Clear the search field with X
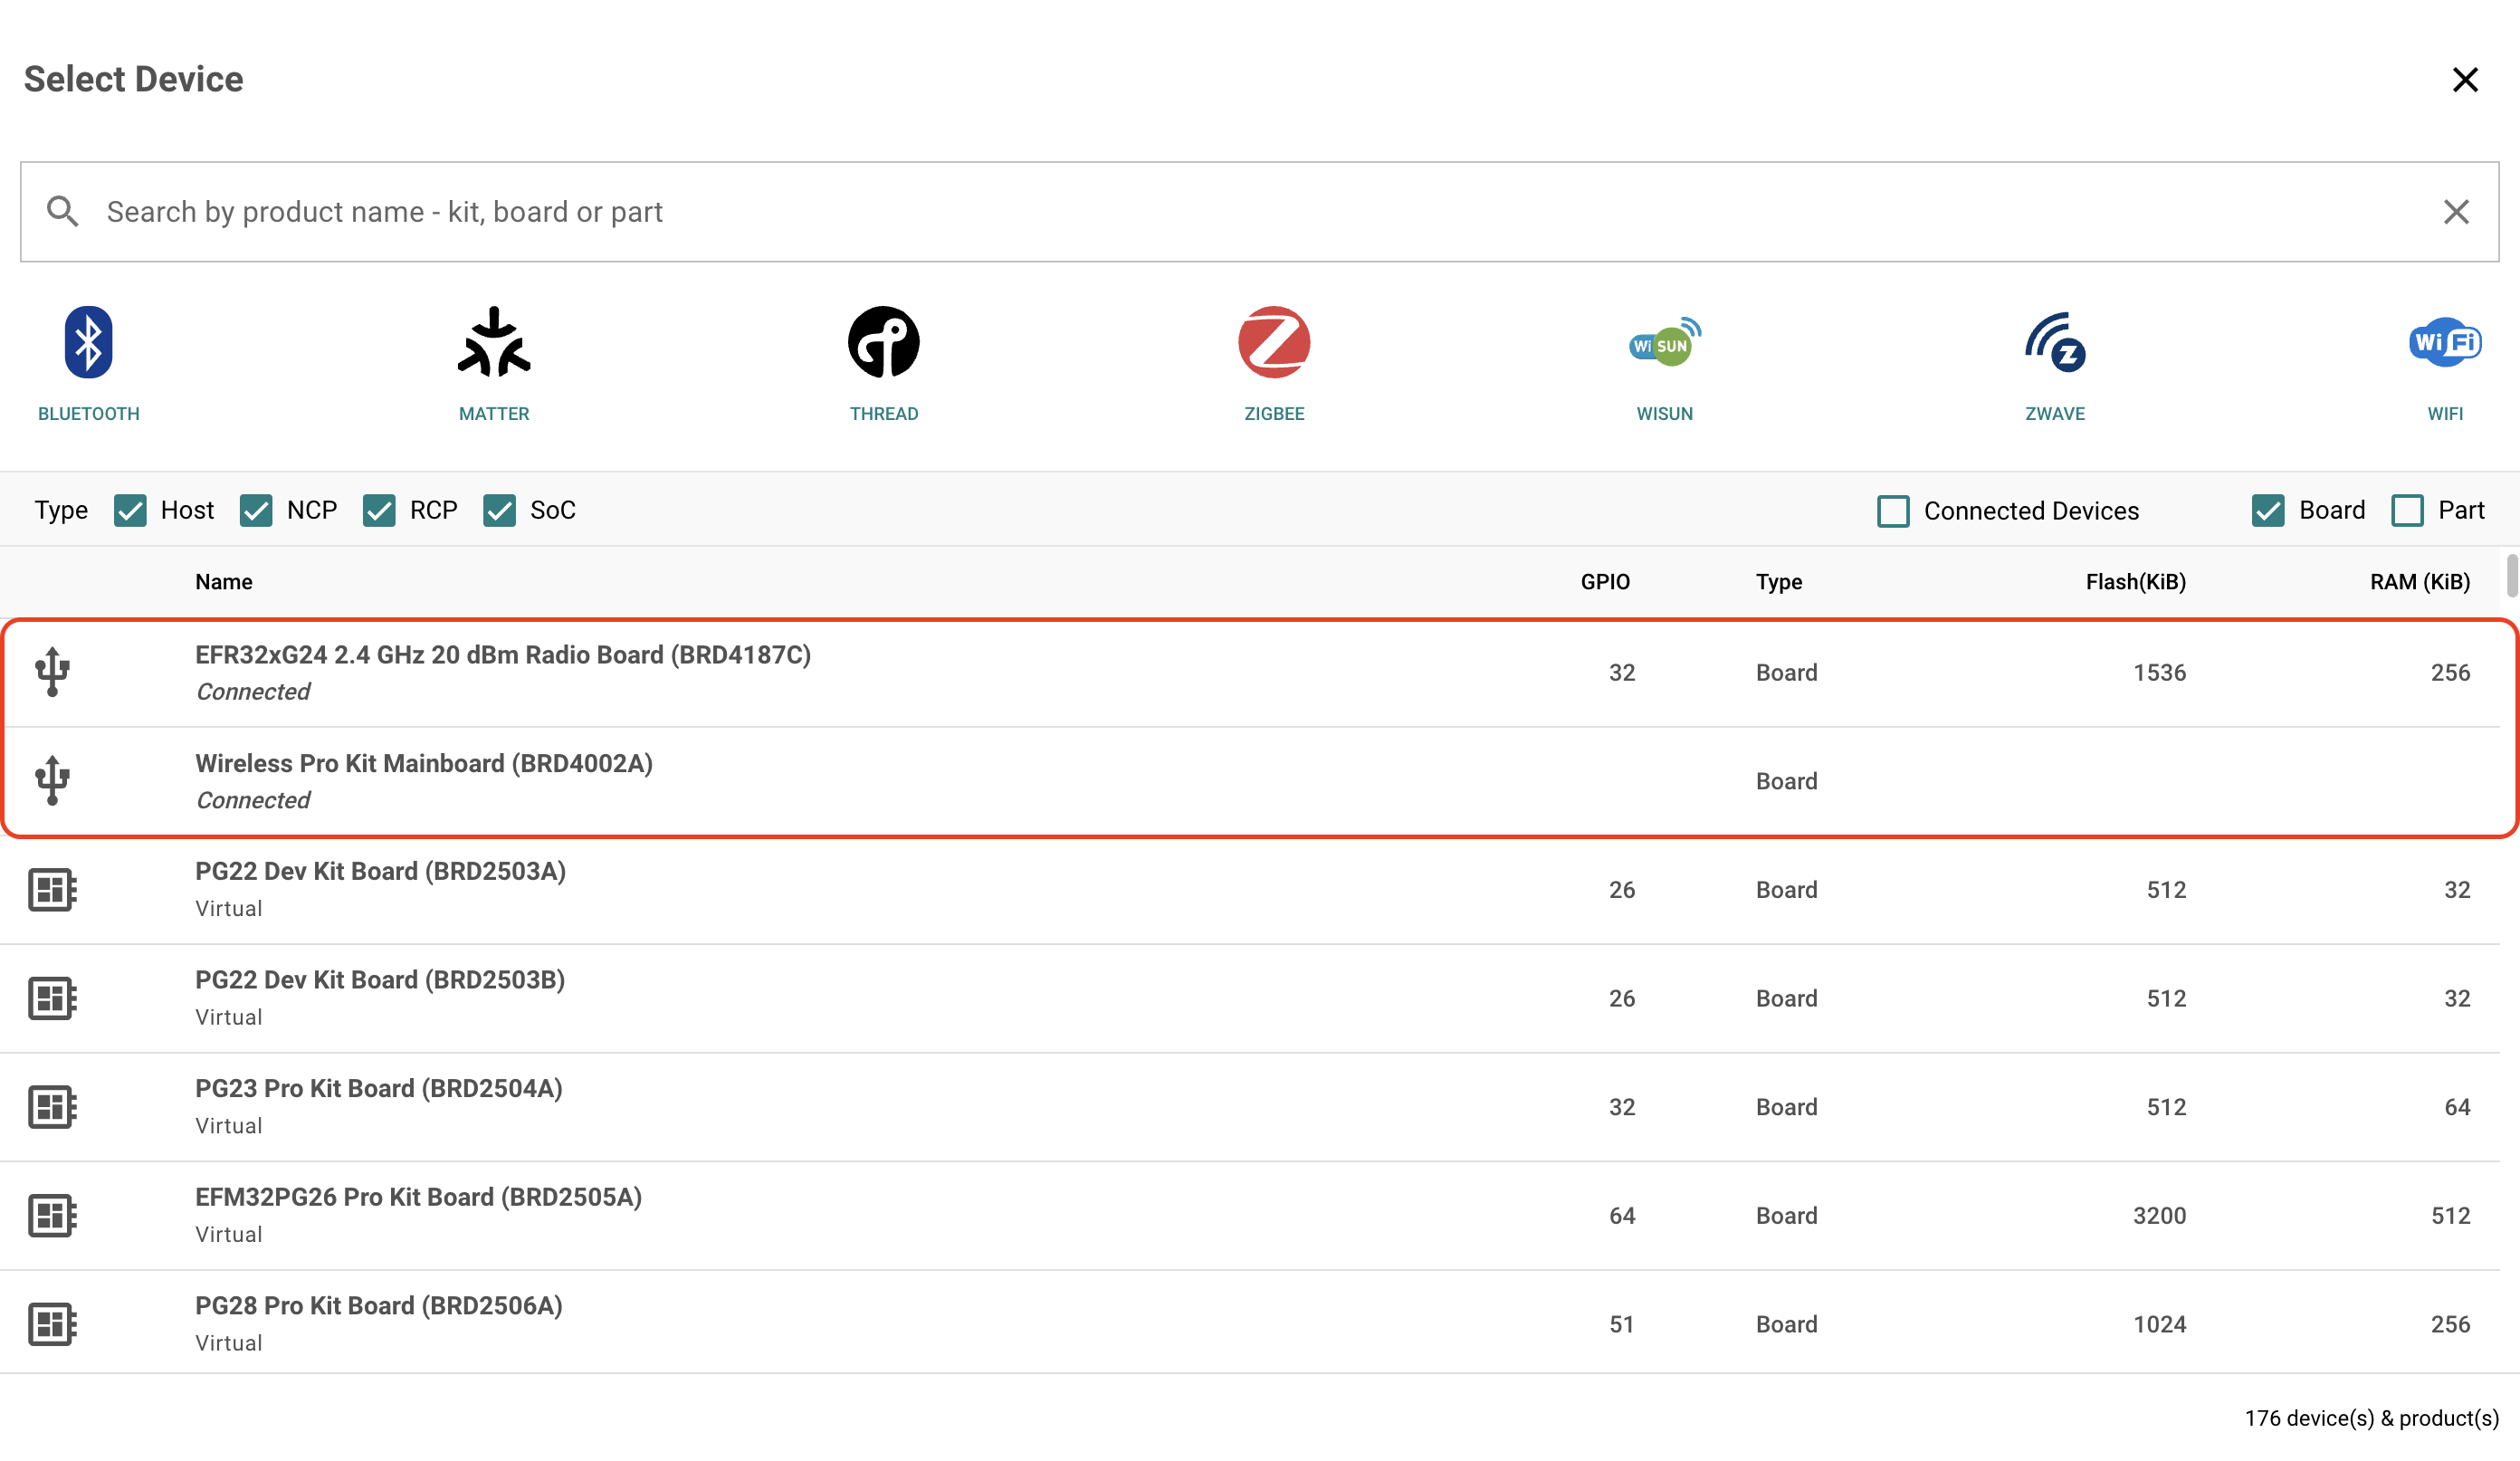The image size is (2520, 1461). 2455,212
